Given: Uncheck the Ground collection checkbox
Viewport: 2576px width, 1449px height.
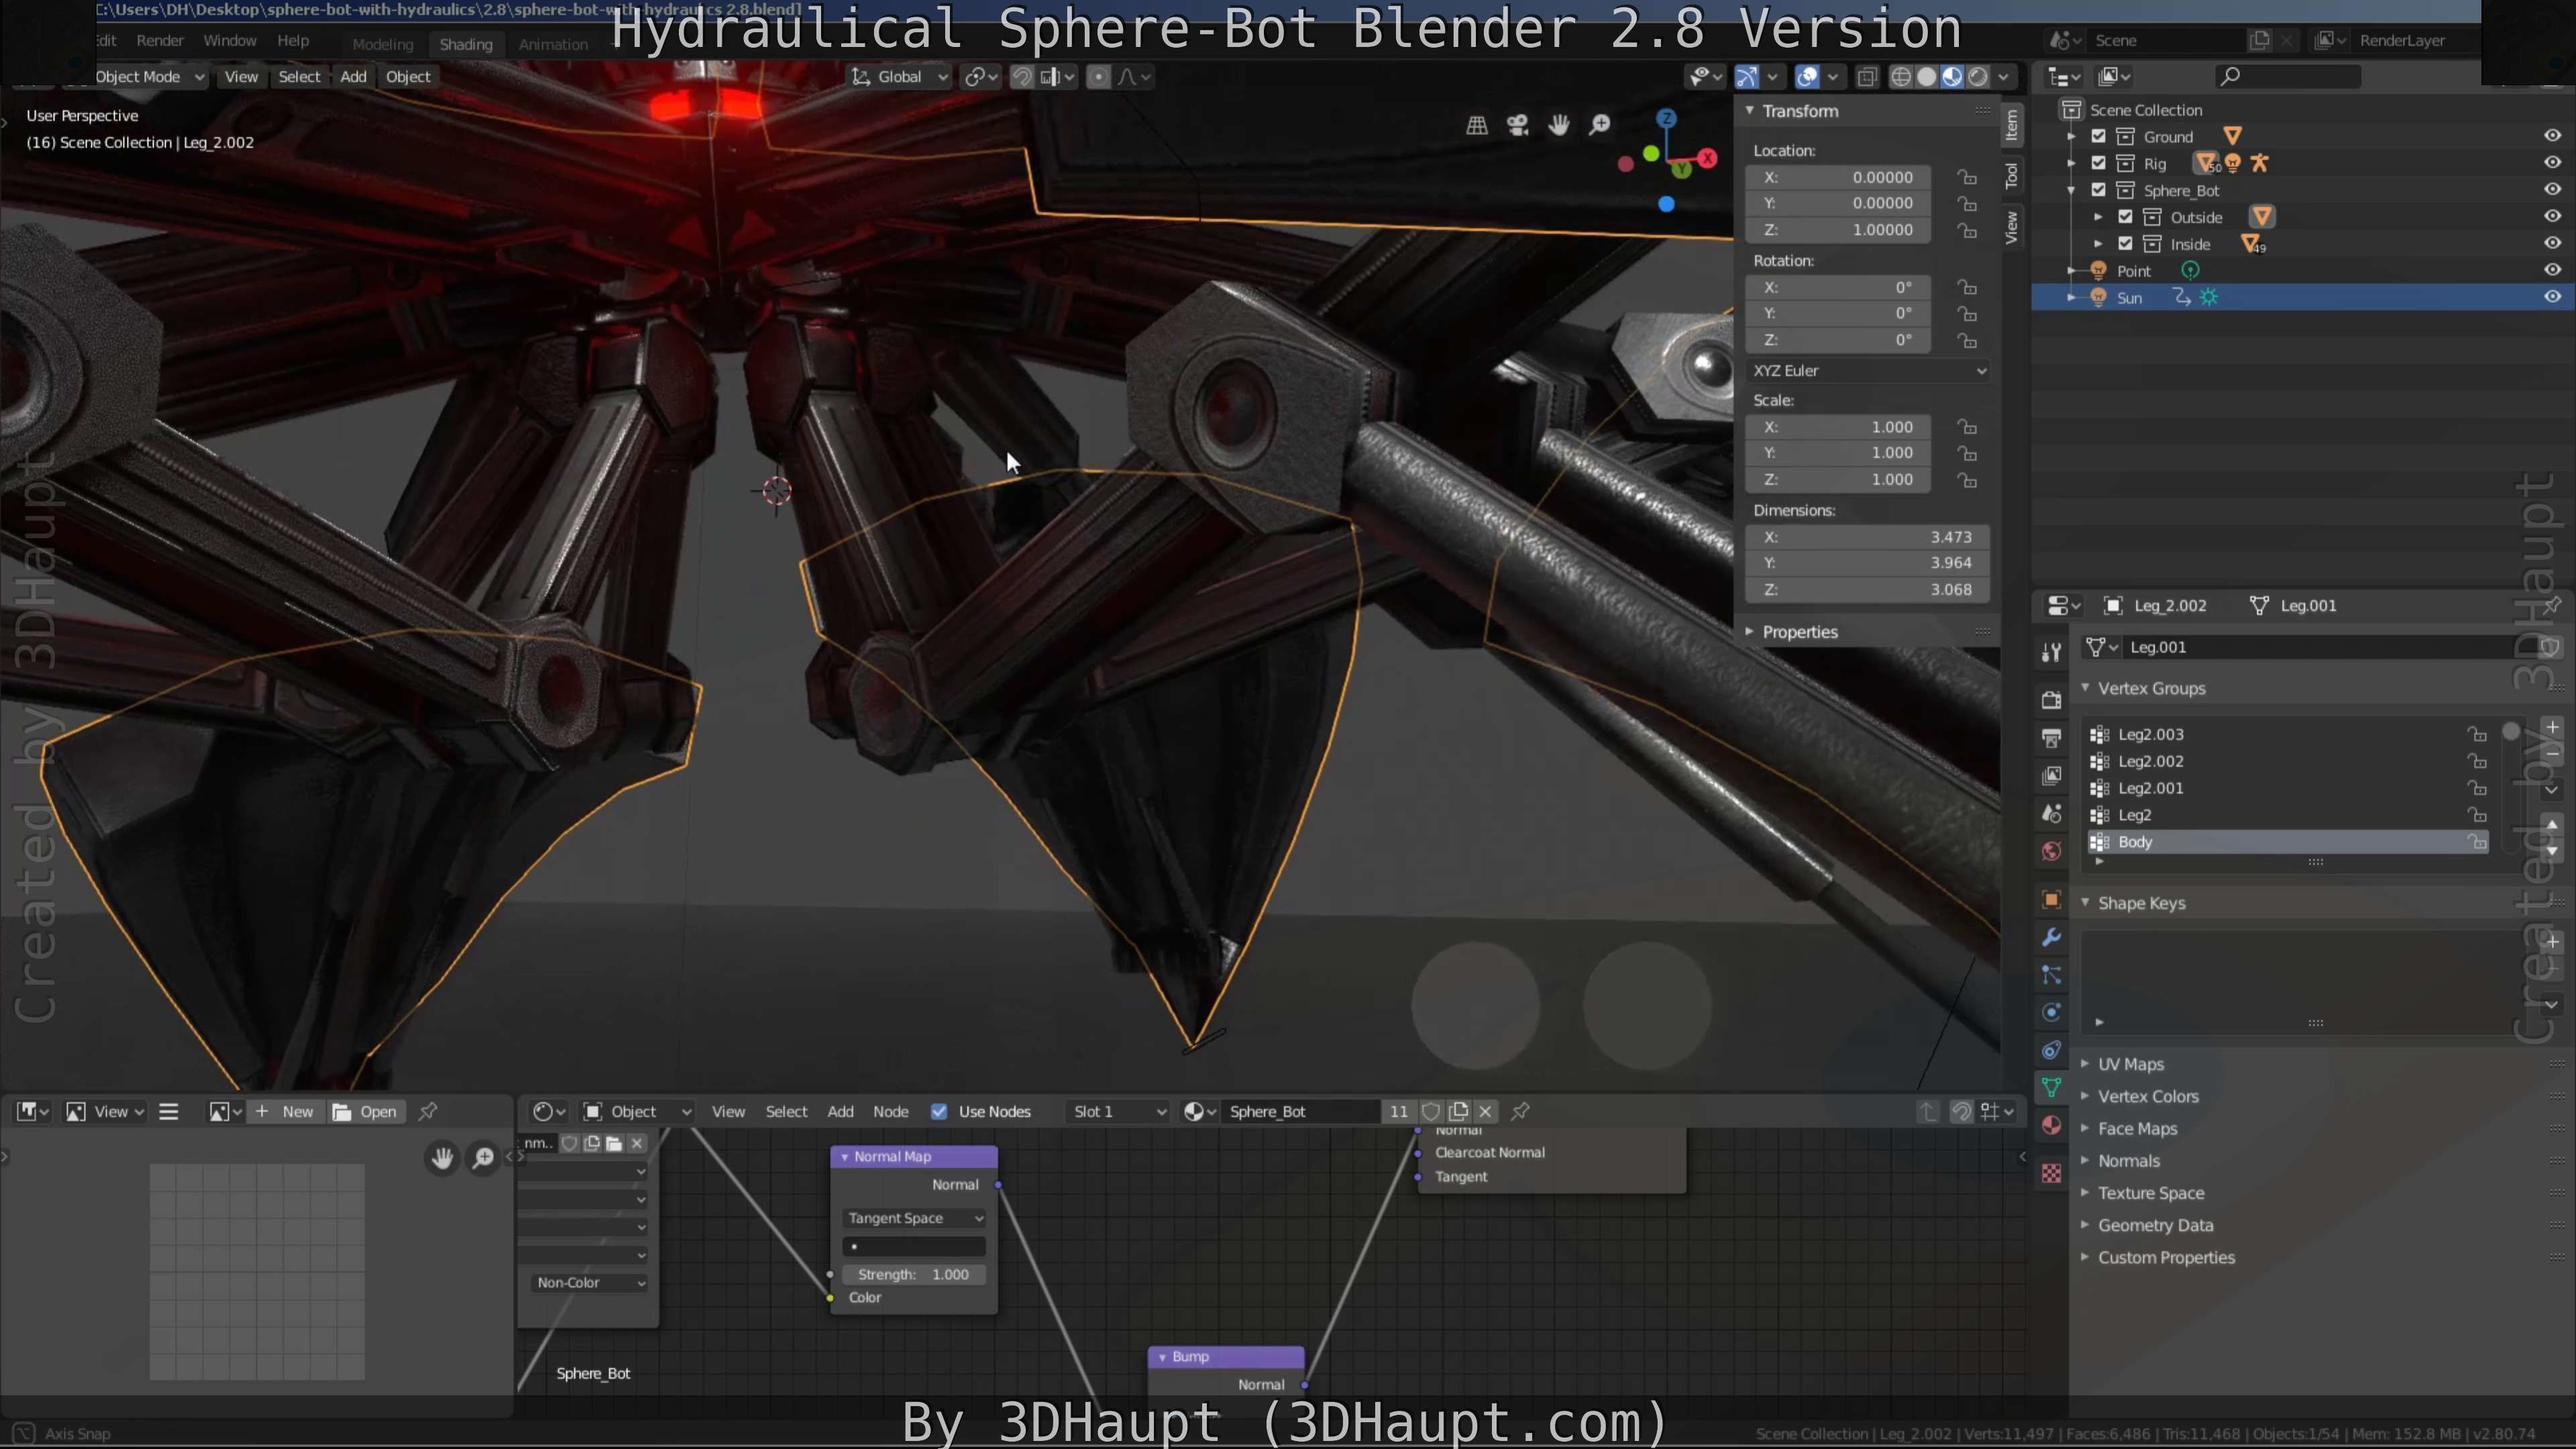Looking at the screenshot, I should tap(2099, 136).
